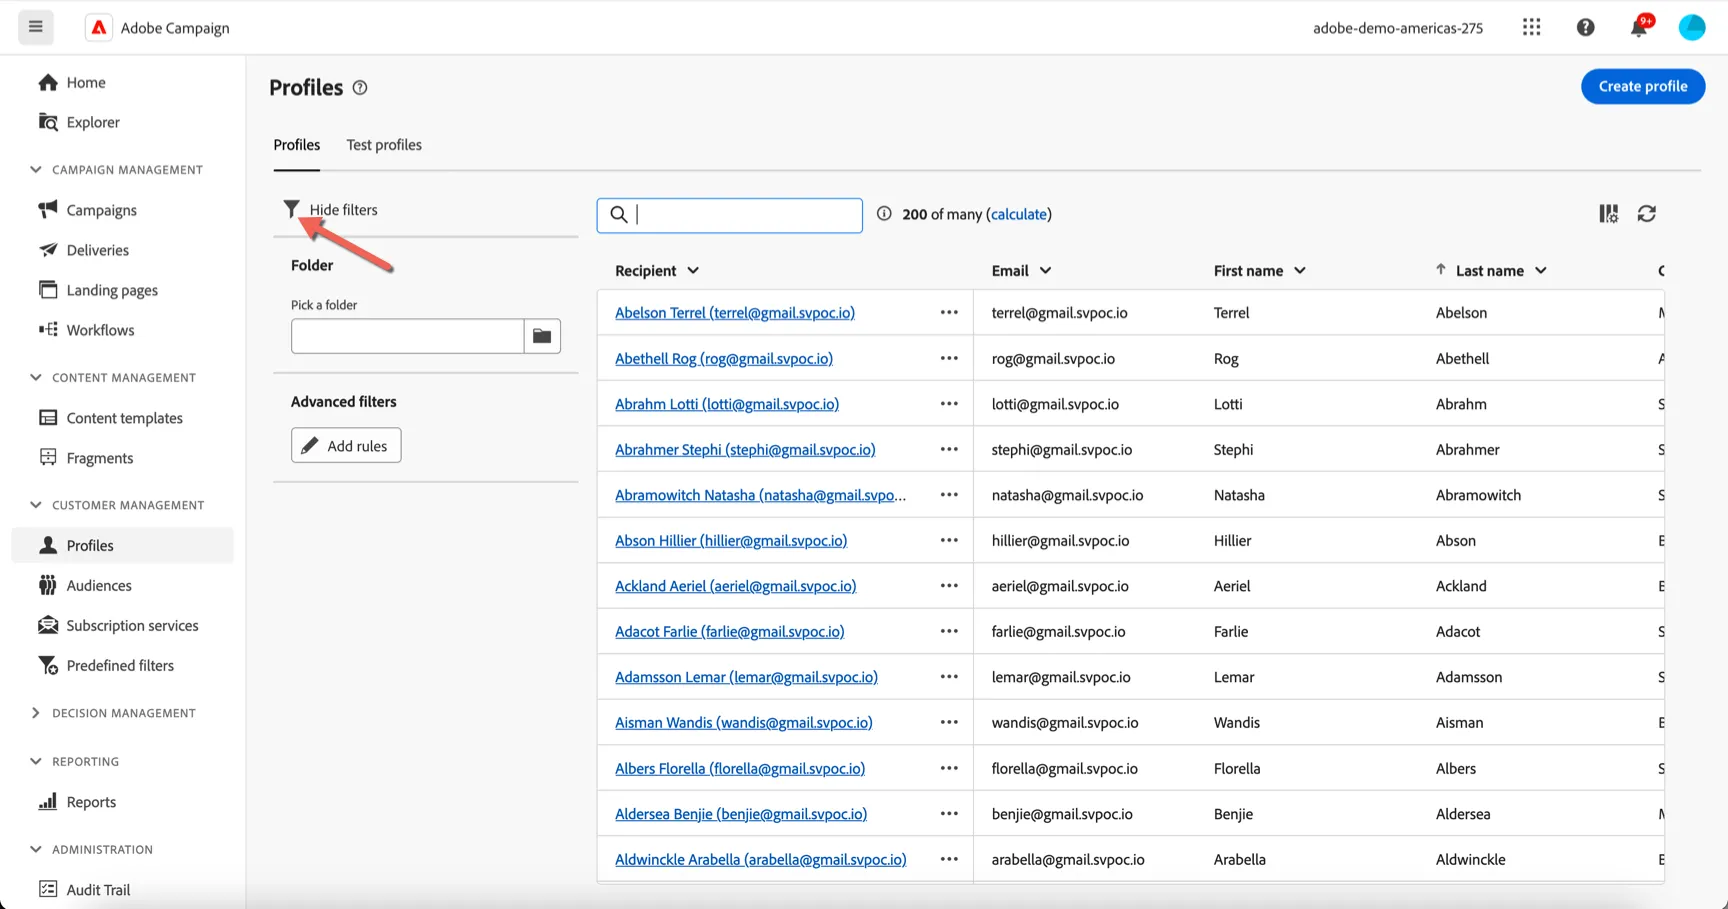Open the app switcher grid icon
Image resolution: width=1728 pixels, height=909 pixels.
(1531, 27)
